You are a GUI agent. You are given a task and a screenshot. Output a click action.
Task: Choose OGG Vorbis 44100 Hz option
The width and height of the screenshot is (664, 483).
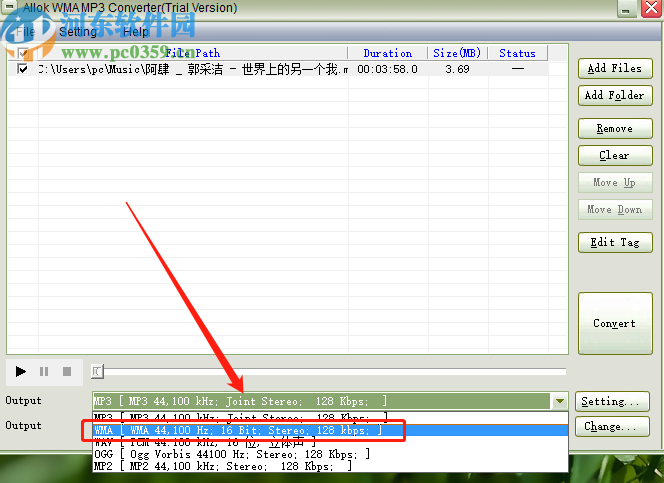tap(330, 454)
